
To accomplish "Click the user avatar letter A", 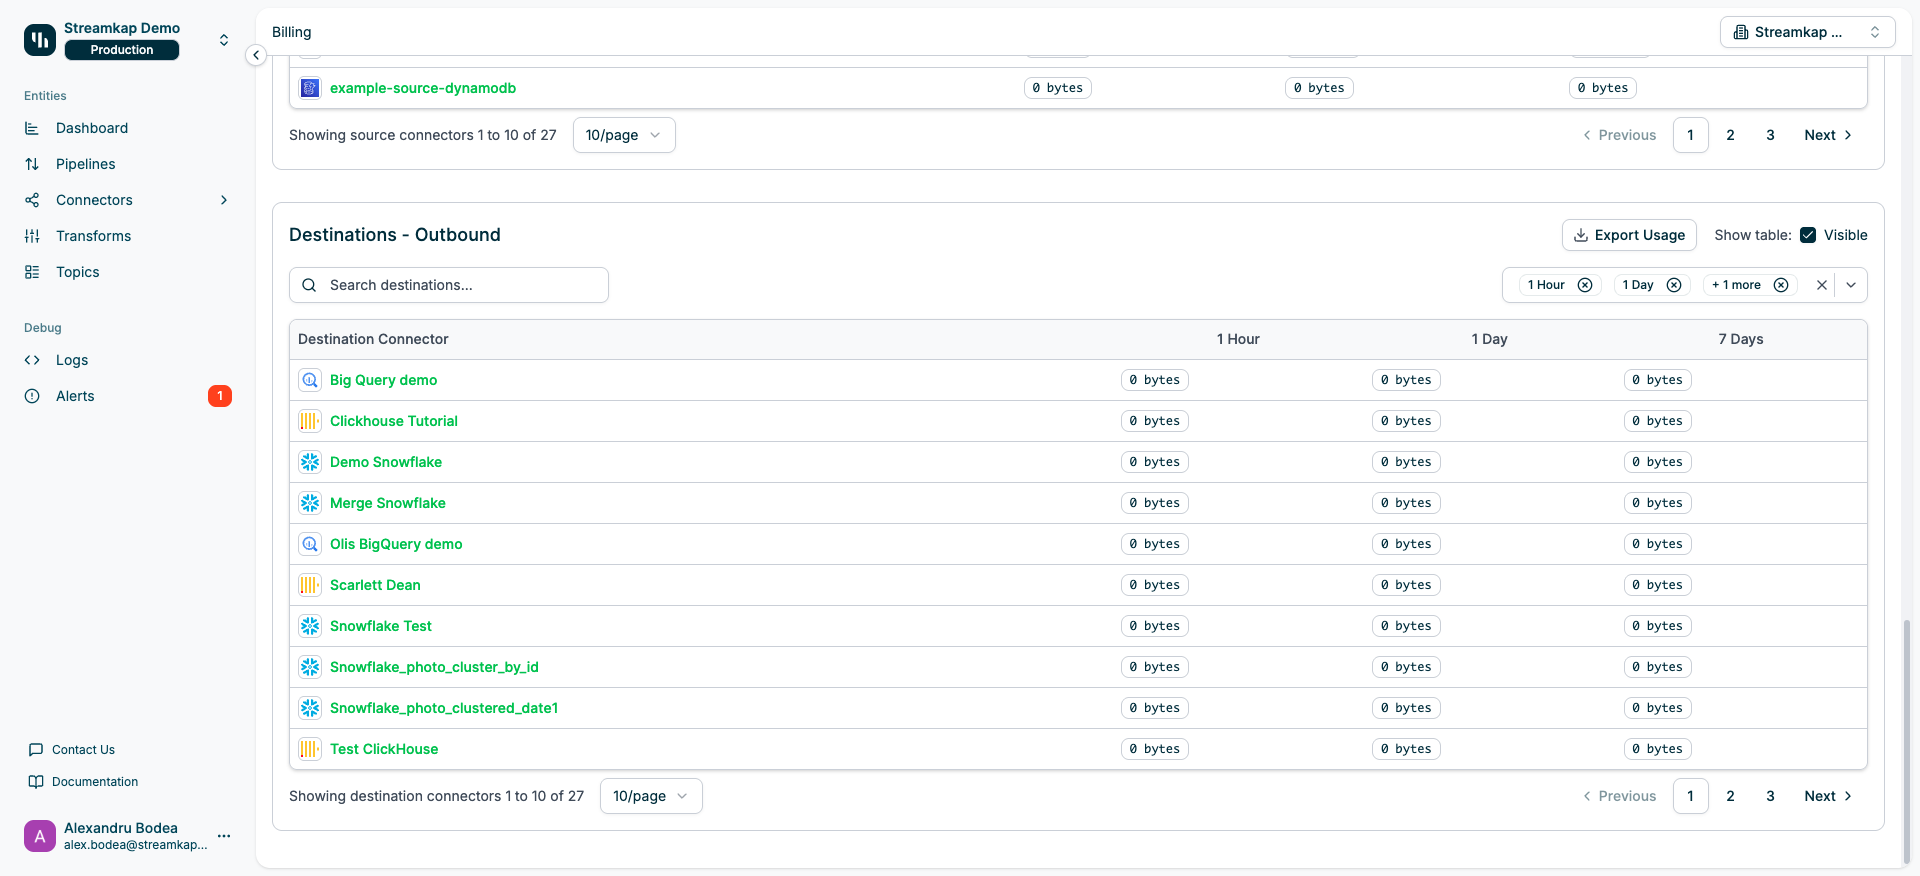I will click(x=40, y=836).
